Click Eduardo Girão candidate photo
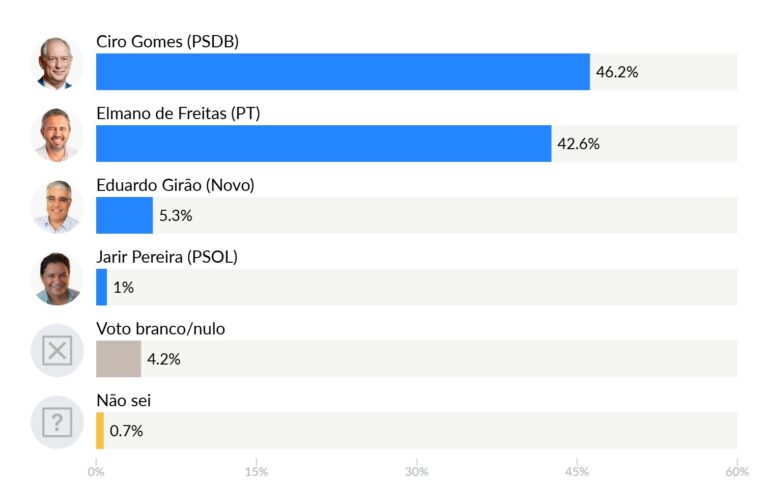This screenshot has width=768, height=504. click(x=57, y=207)
